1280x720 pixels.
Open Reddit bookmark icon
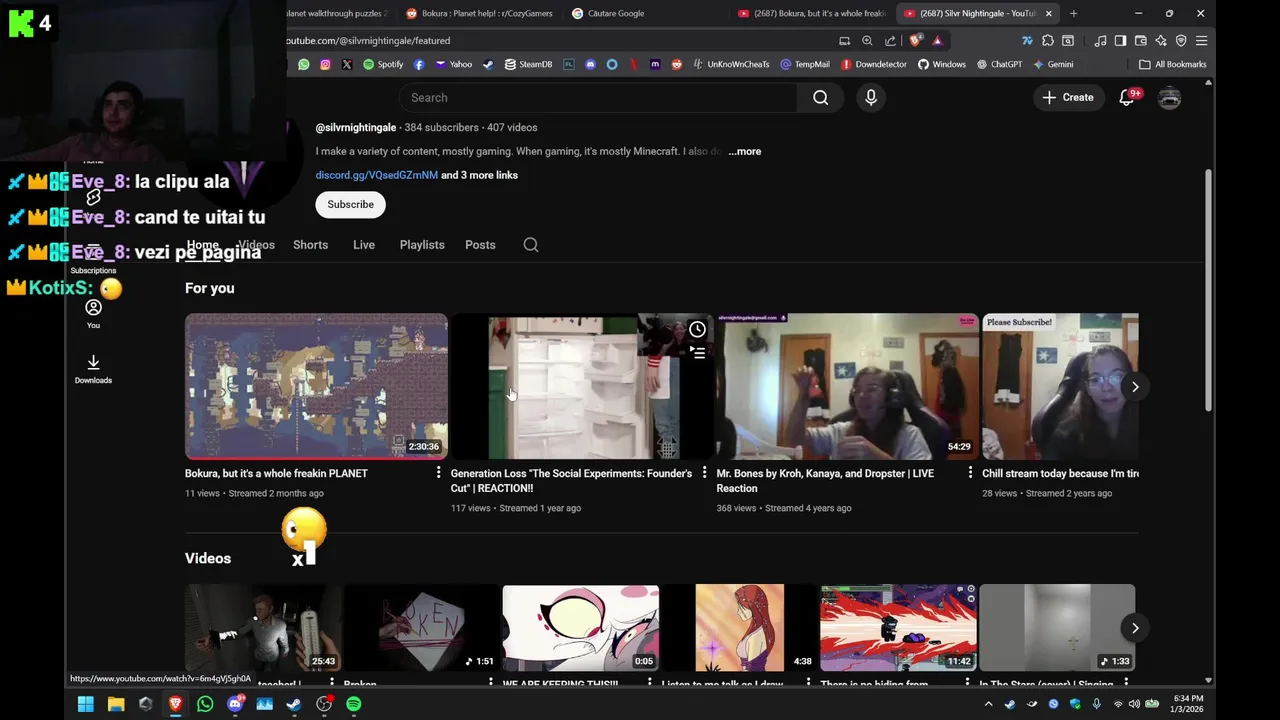coord(677,64)
